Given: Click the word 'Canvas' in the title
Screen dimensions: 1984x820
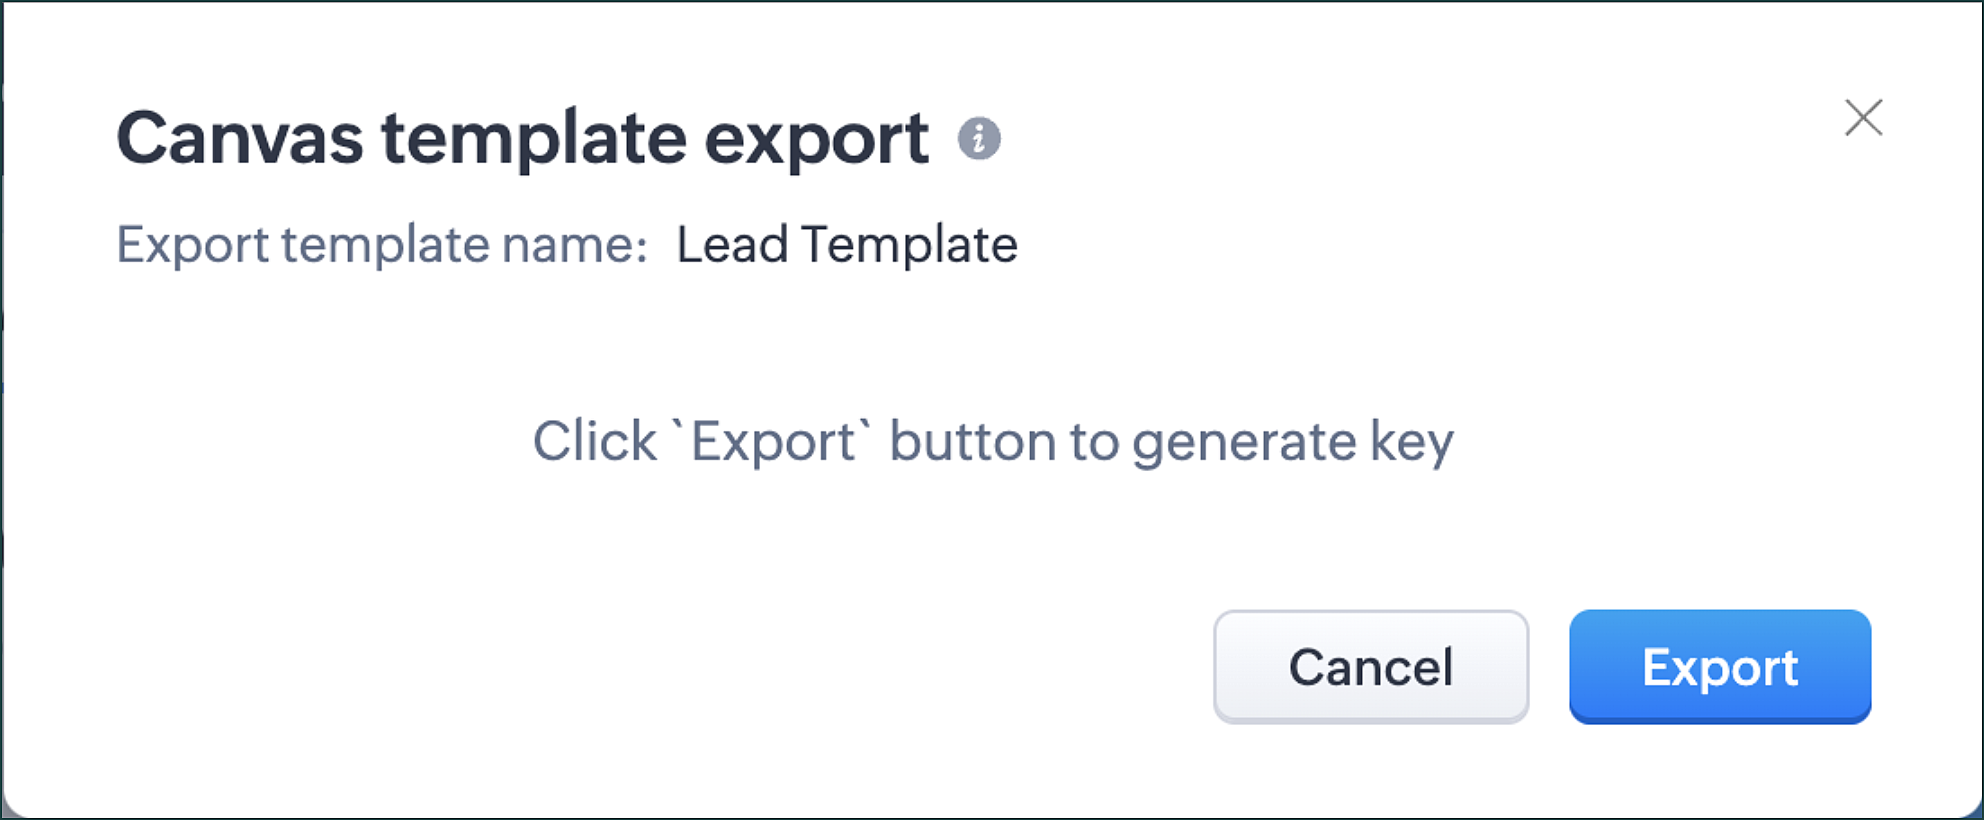Looking at the screenshot, I should (x=240, y=138).
